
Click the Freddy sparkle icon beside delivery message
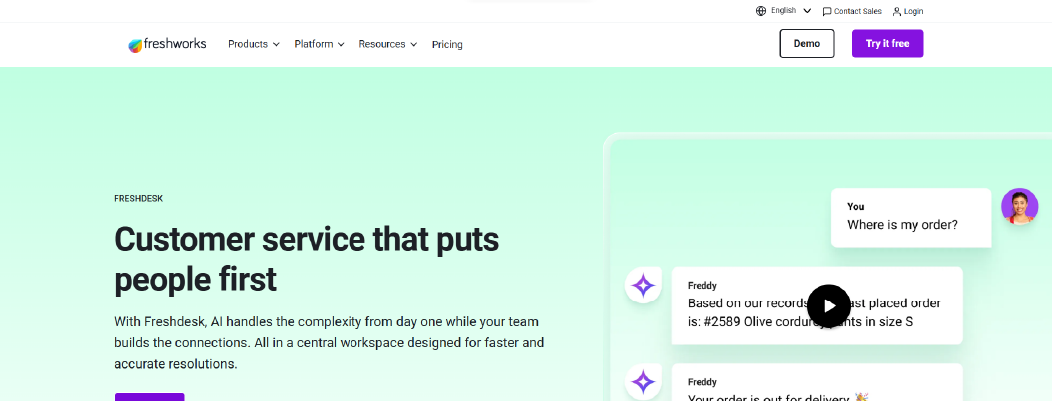643,382
